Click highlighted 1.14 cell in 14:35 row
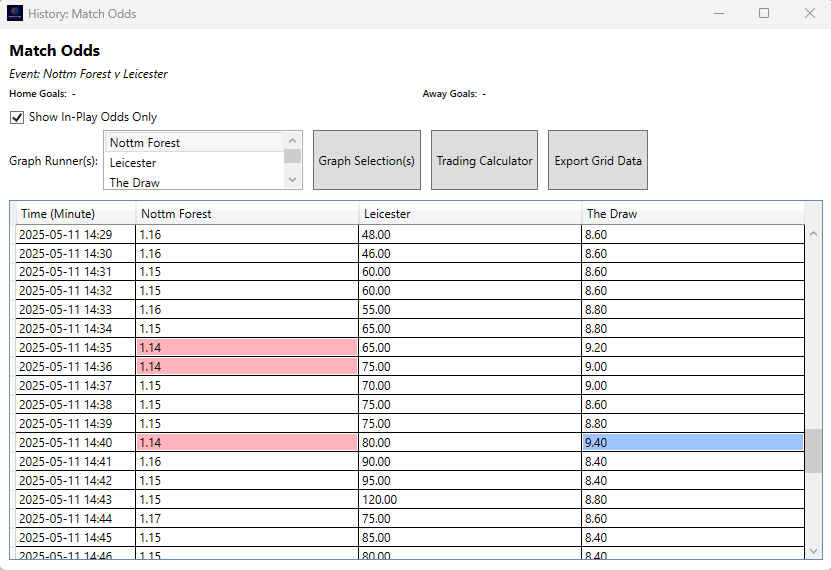 [247, 348]
